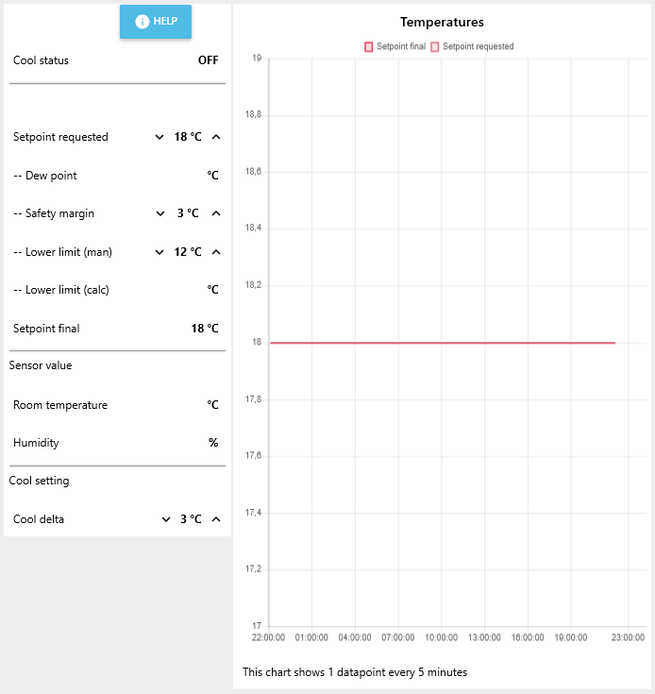This screenshot has height=694, width=655.
Task: Increase Lower limit (man) value
Action: [216, 252]
